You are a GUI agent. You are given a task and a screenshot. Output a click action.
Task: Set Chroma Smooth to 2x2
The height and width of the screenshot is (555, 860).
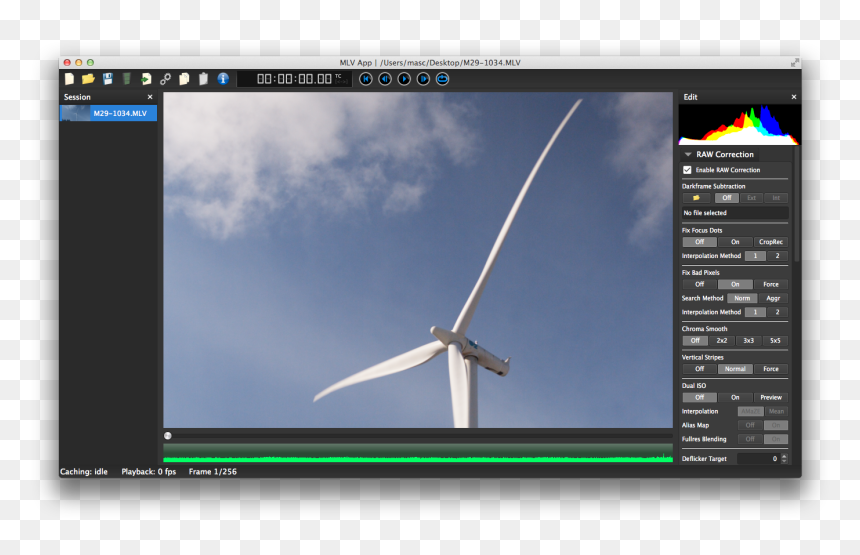coord(722,341)
